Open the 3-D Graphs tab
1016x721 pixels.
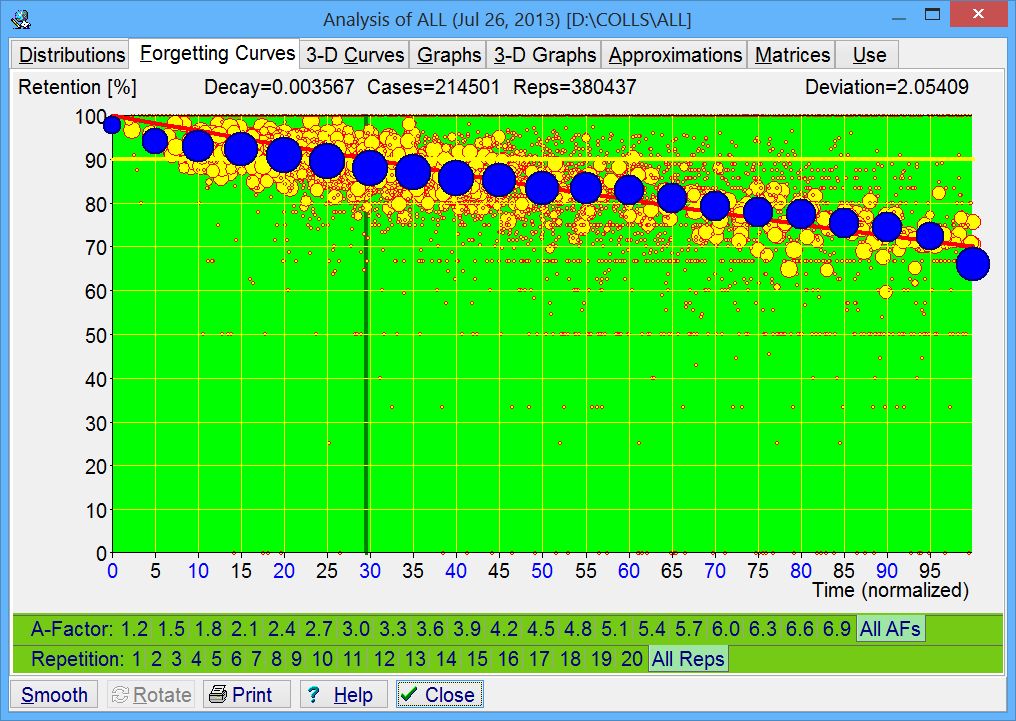pyautogui.click(x=545, y=55)
